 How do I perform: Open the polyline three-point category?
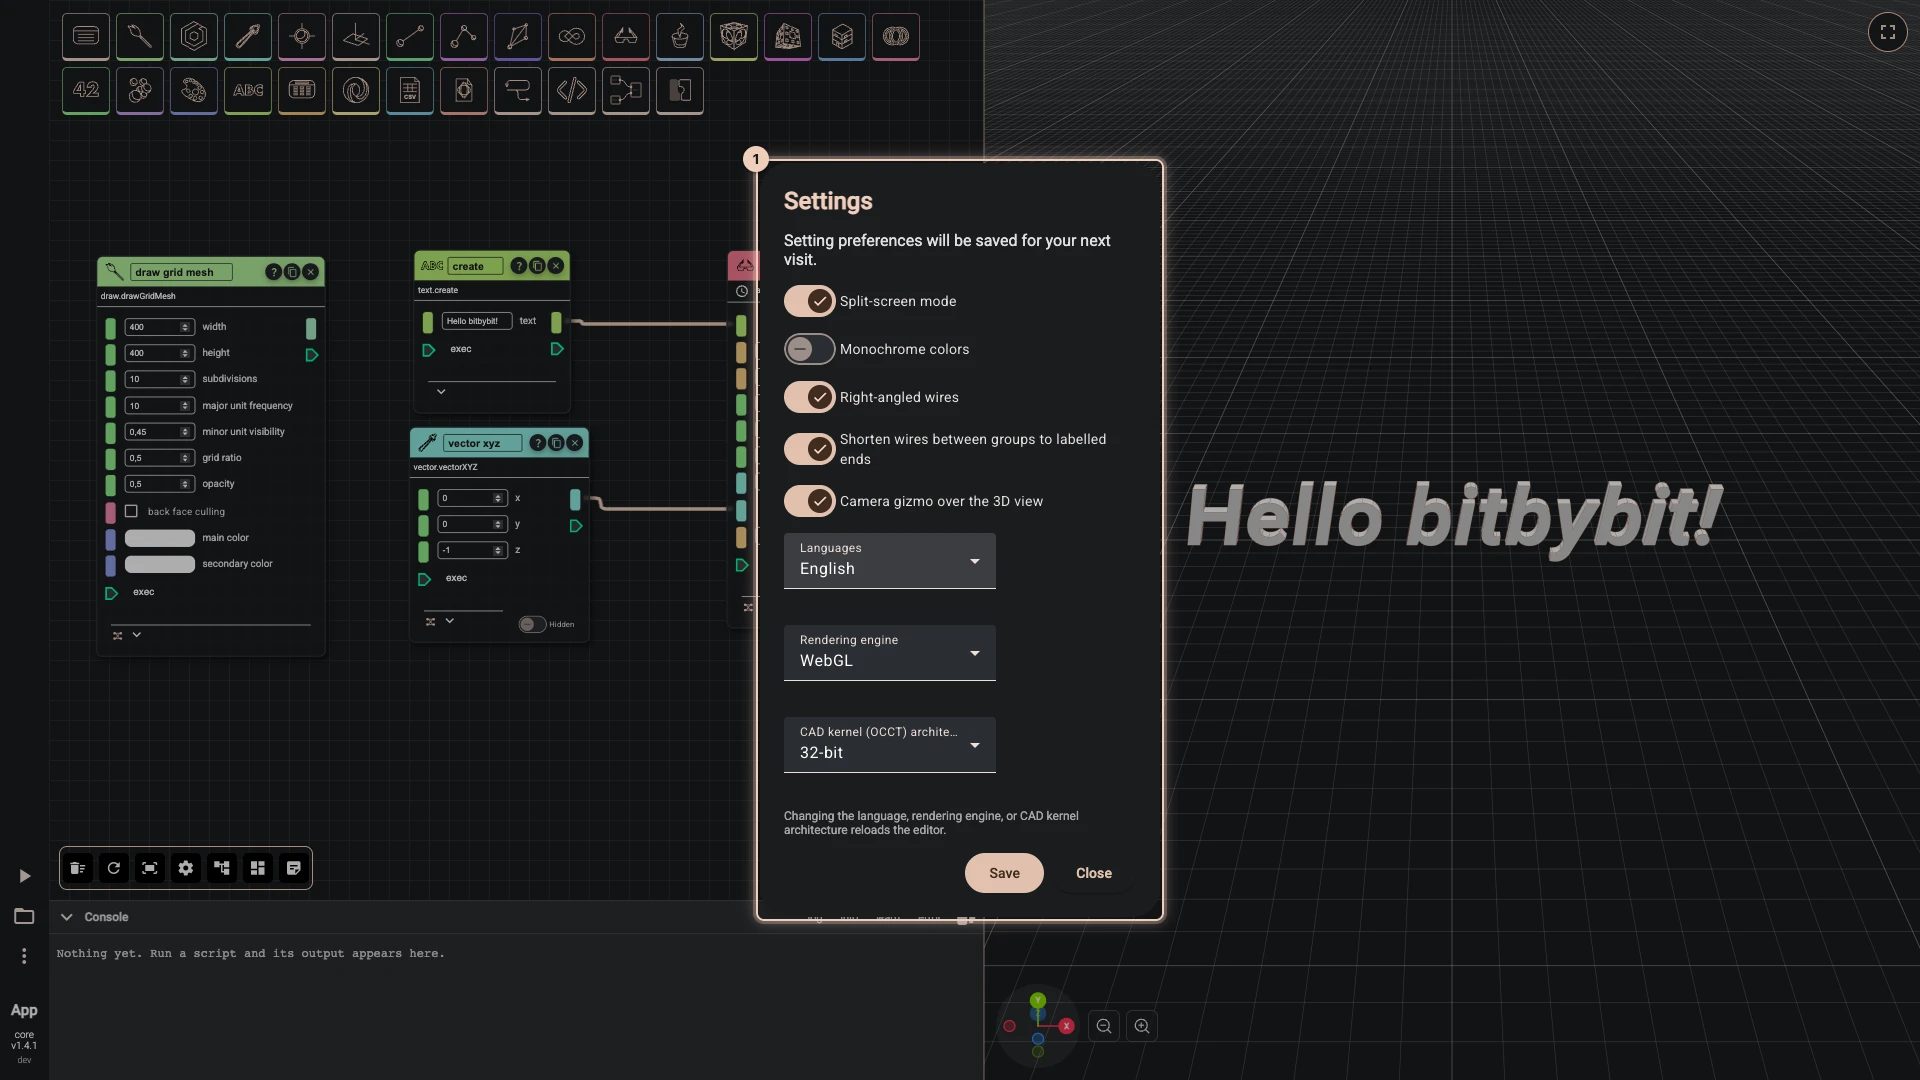[x=463, y=37]
